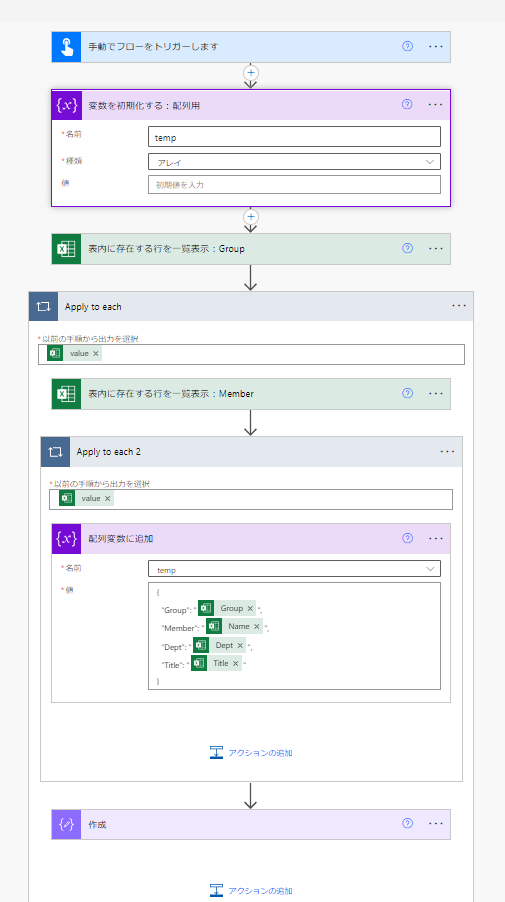The image size is (505, 902).
Task: Expand the アレイ type dropdown
Action: [x=294, y=162]
